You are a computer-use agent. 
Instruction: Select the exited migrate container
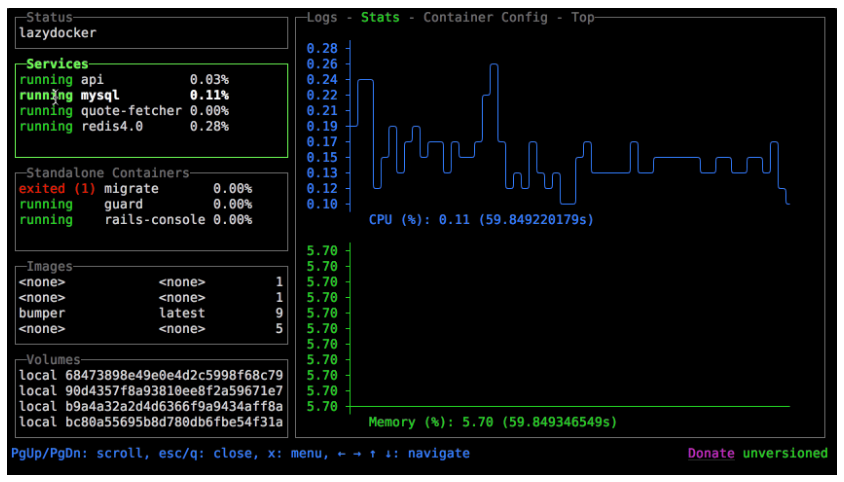pyautogui.click(x=131, y=188)
